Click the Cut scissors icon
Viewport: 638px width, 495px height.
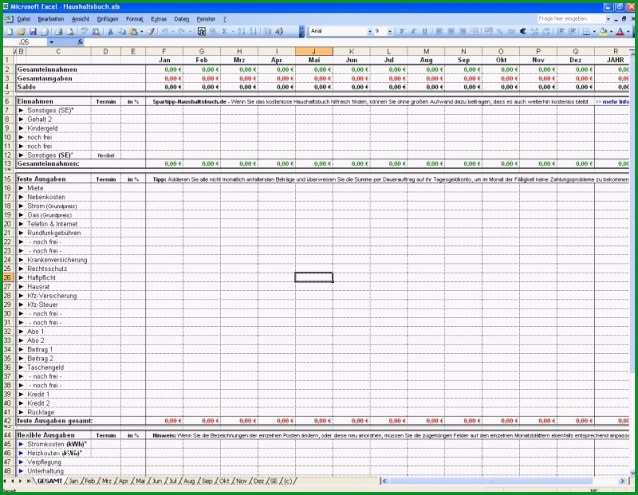pos(110,31)
